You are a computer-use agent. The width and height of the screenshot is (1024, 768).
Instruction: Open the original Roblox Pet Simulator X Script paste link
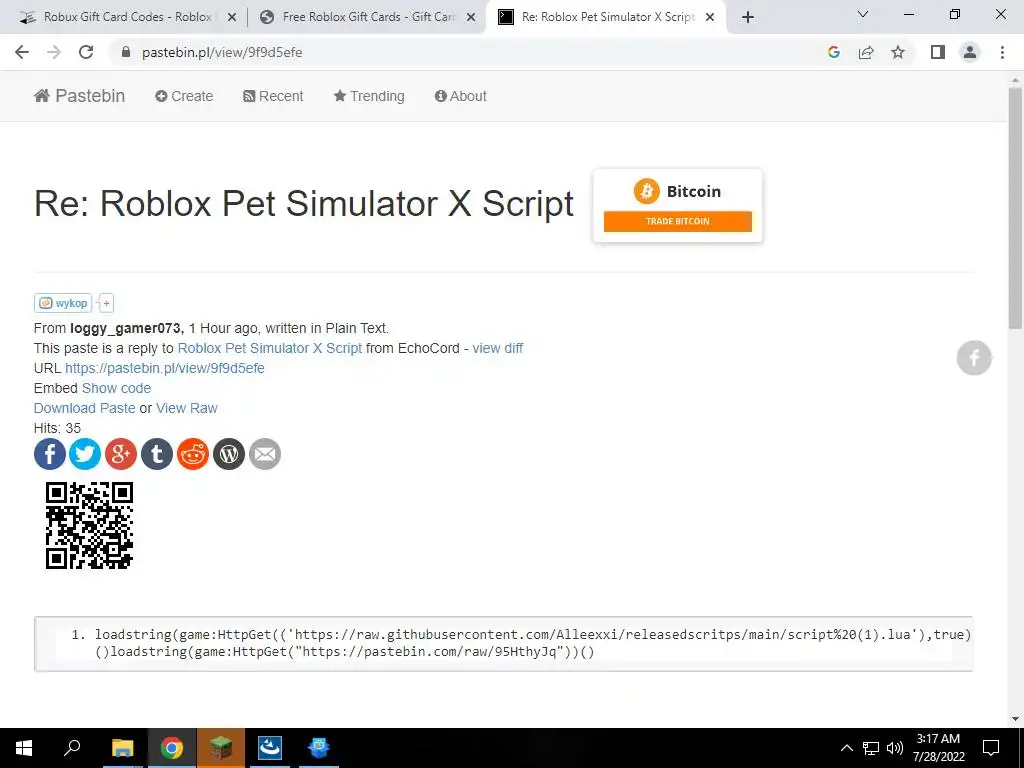270,348
